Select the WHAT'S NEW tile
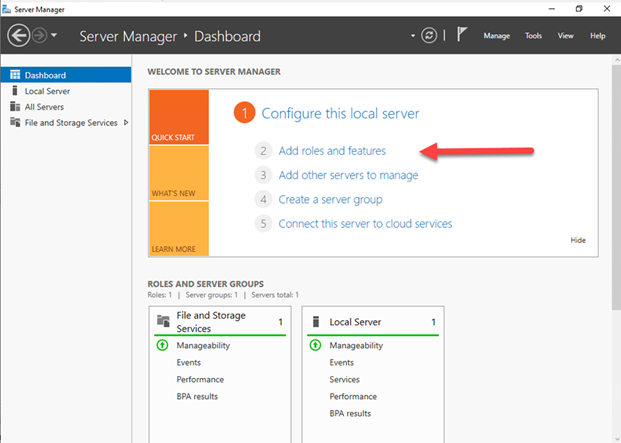The width and height of the screenshot is (621, 443). (x=179, y=173)
